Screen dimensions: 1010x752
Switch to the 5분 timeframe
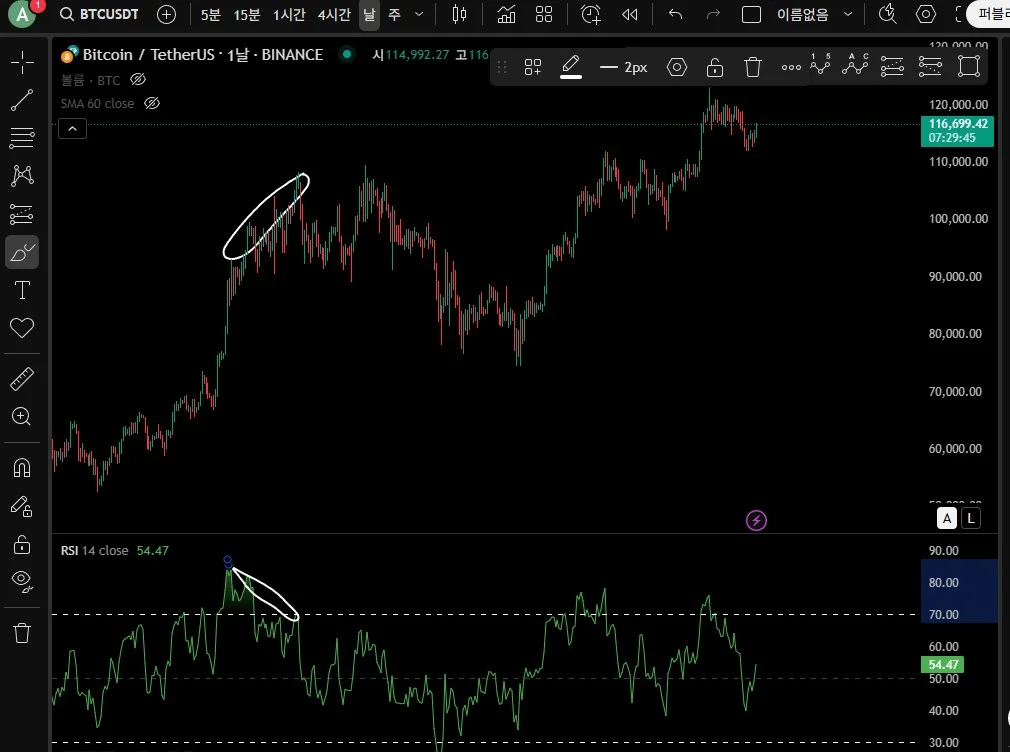click(211, 14)
